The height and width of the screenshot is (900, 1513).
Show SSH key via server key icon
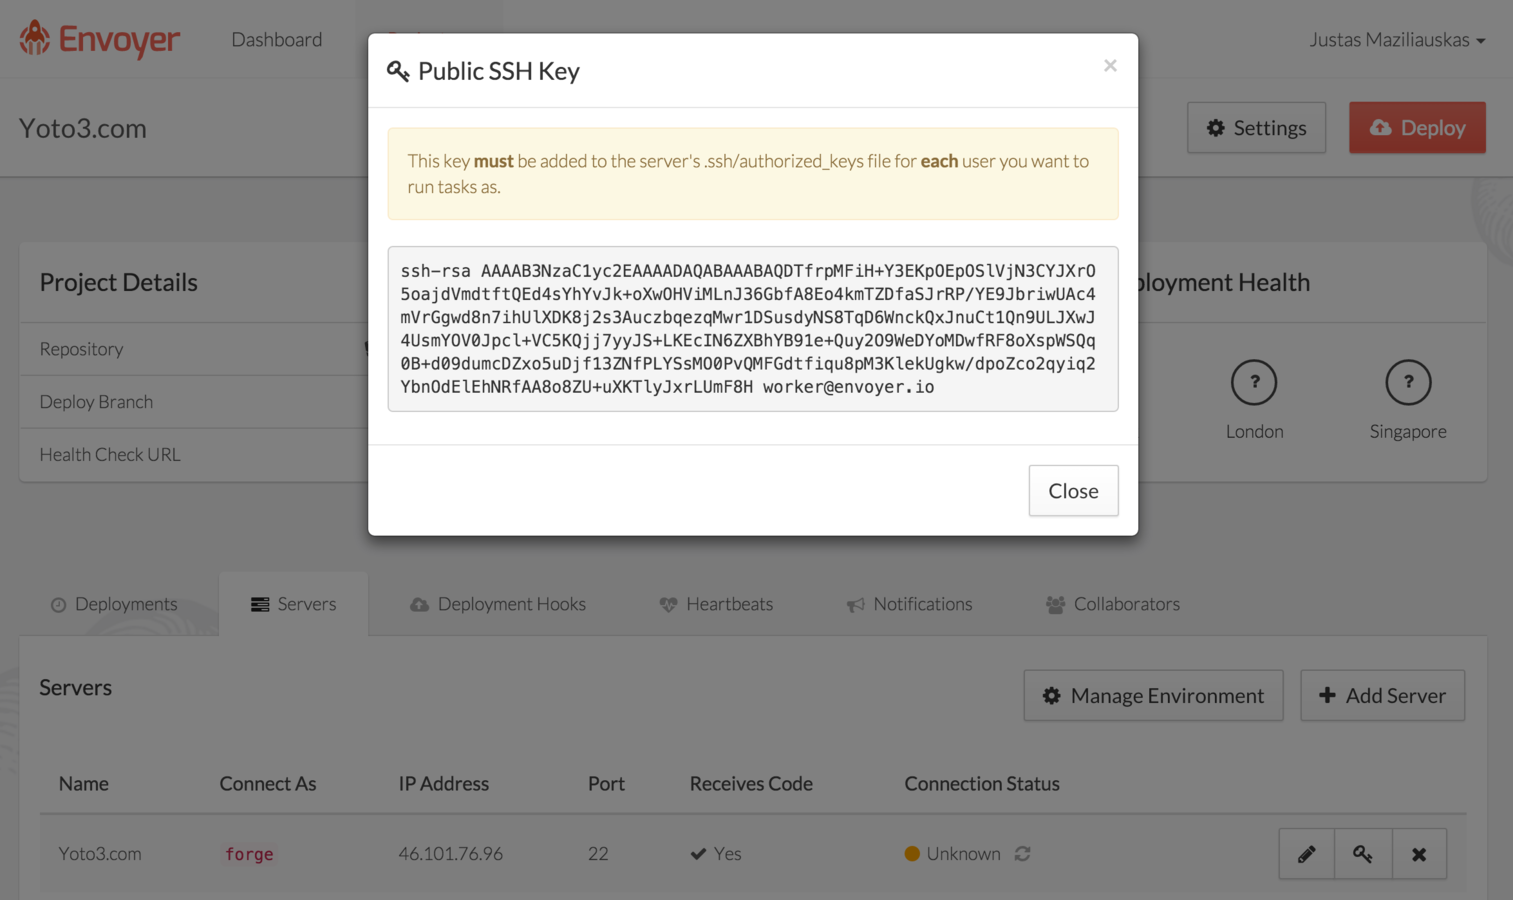(x=1363, y=854)
